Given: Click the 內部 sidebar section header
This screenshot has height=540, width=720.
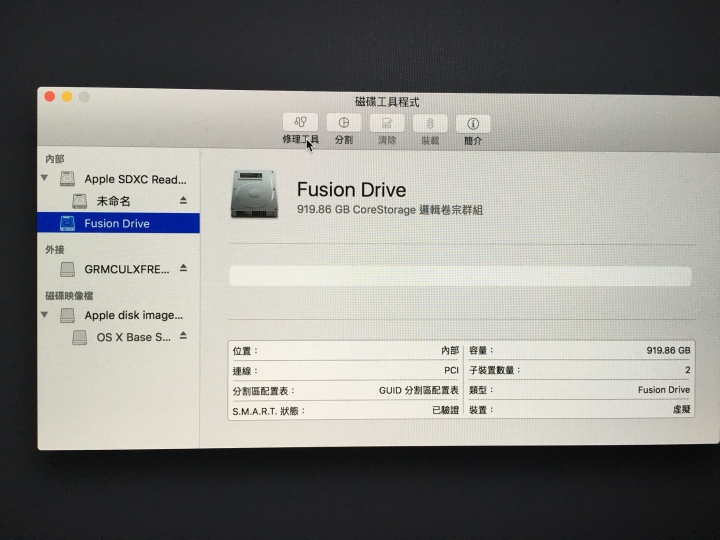Looking at the screenshot, I should tap(55, 159).
